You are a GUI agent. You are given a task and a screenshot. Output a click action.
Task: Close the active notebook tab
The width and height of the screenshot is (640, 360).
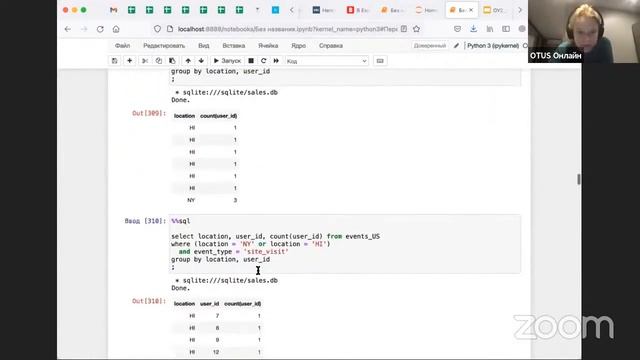tap(471, 10)
